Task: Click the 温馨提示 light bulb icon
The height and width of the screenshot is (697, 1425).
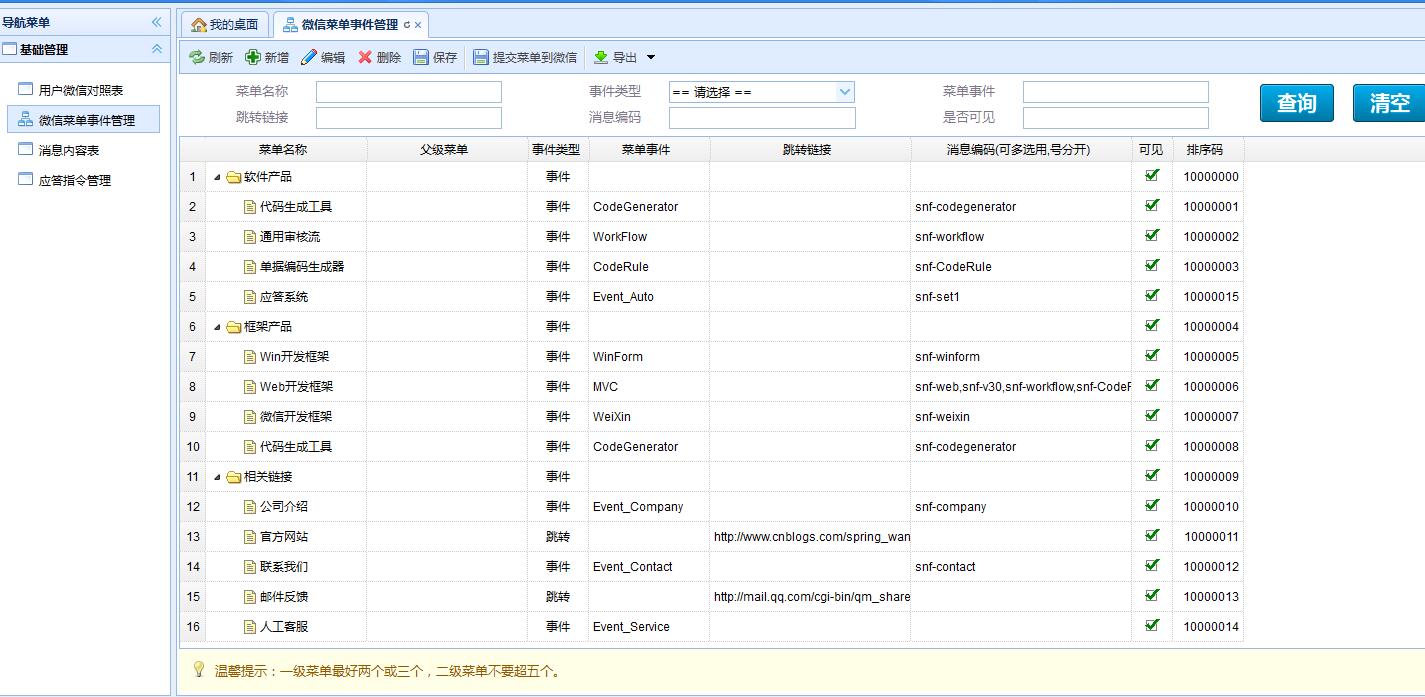Action: (x=198, y=669)
